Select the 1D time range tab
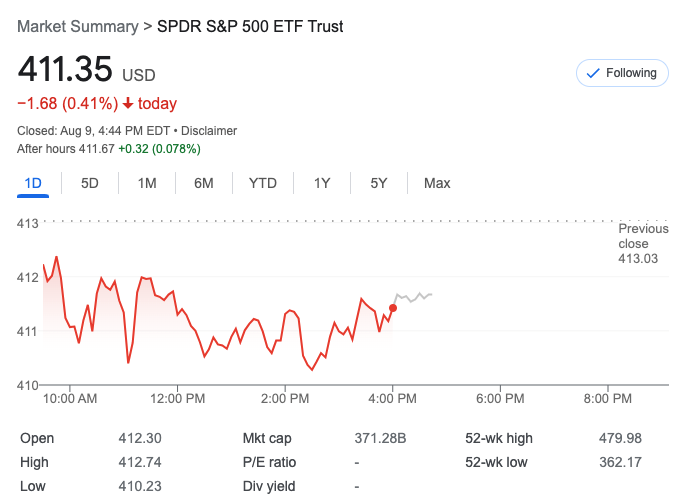695x502 pixels. pyautogui.click(x=32, y=183)
